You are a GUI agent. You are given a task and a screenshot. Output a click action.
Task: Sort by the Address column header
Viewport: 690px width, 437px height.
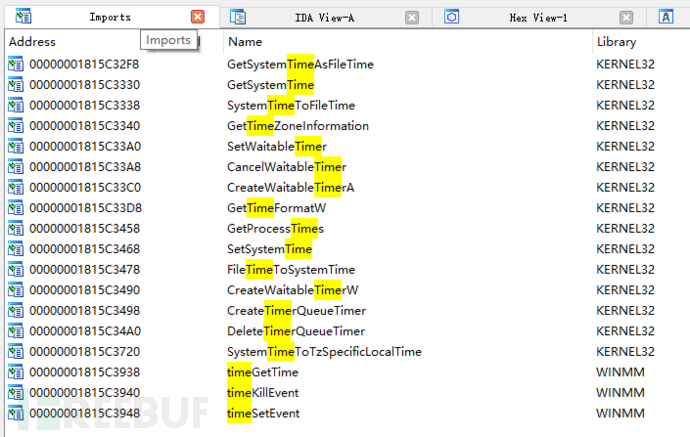(x=32, y=42)
